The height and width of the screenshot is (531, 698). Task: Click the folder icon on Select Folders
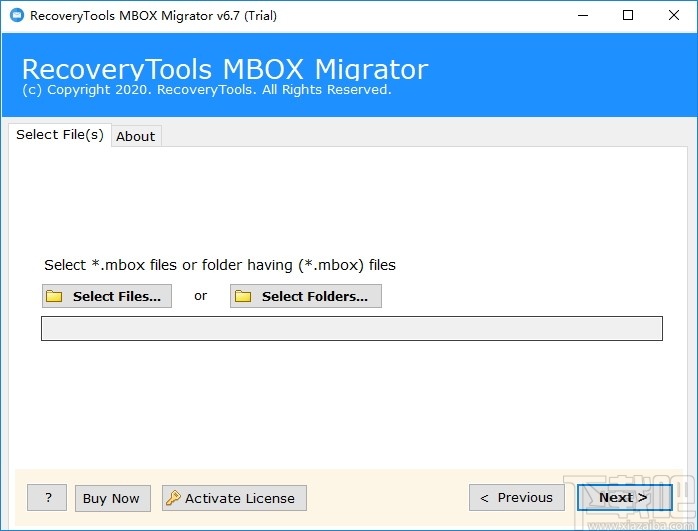click(243, 296)
